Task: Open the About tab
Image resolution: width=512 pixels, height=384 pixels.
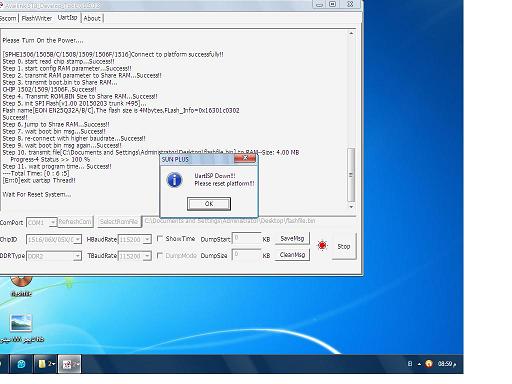Action: click(92, 18)
